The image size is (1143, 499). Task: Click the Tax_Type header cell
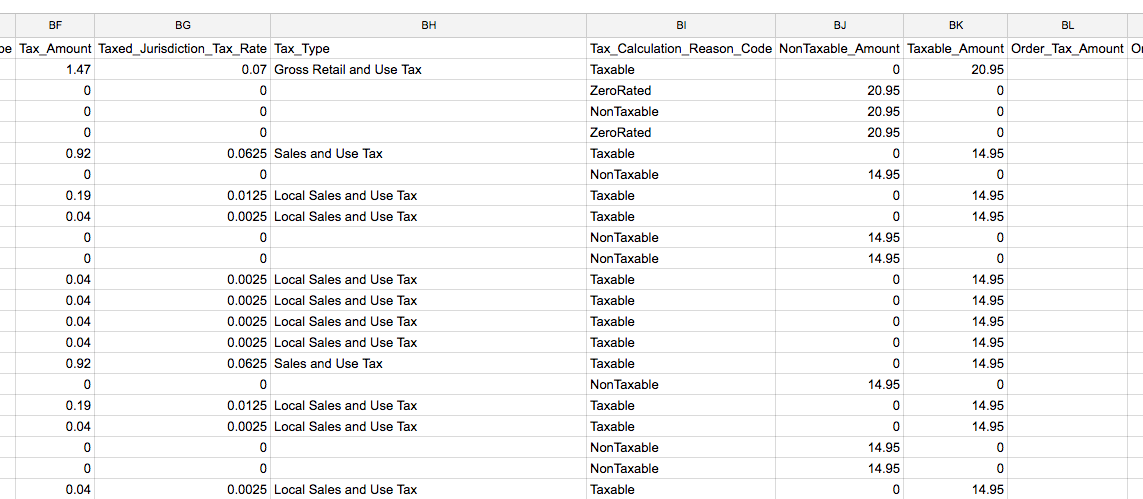[x=429, y=49]
